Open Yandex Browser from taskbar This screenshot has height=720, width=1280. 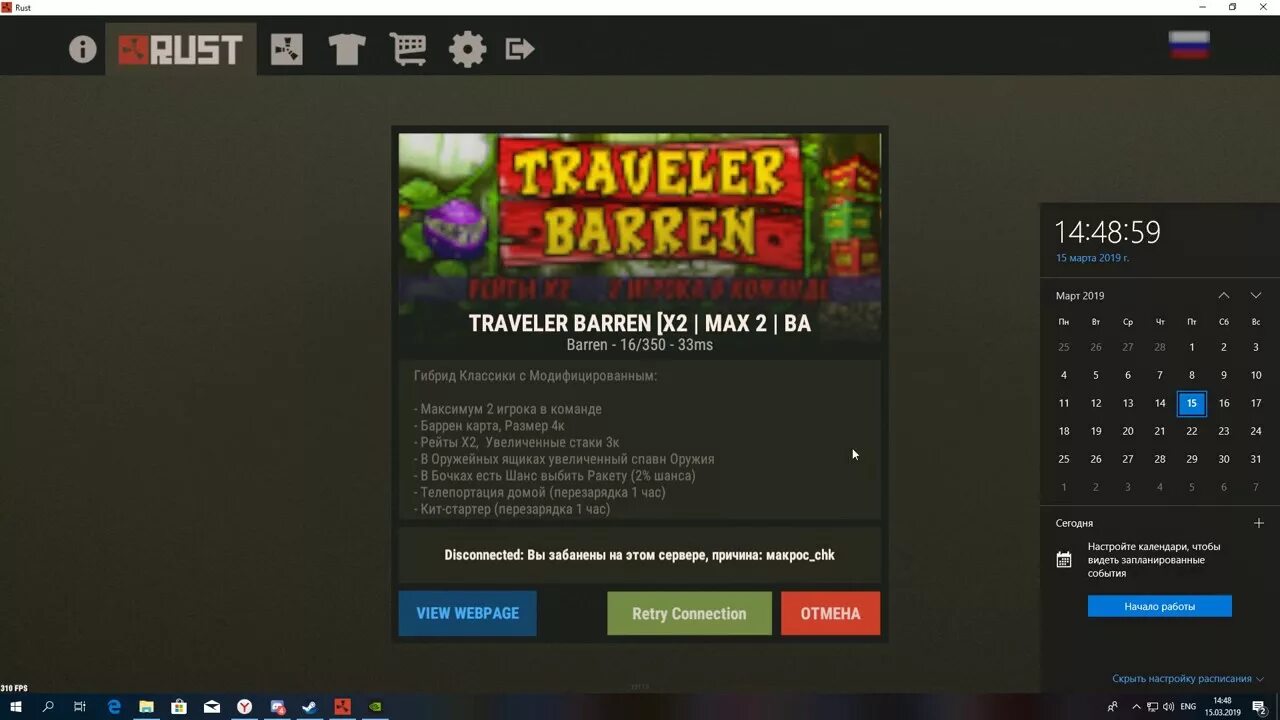[x=244, y=707]
